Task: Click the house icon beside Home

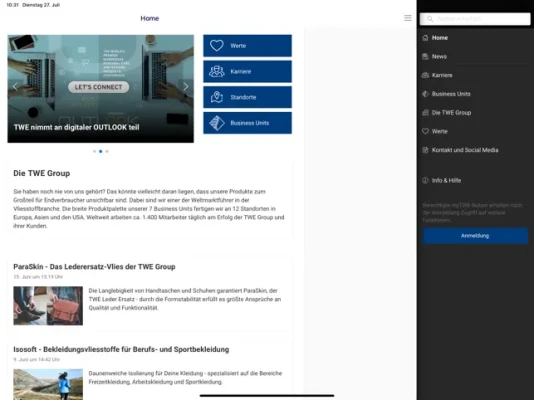Action: pos(425,38)
